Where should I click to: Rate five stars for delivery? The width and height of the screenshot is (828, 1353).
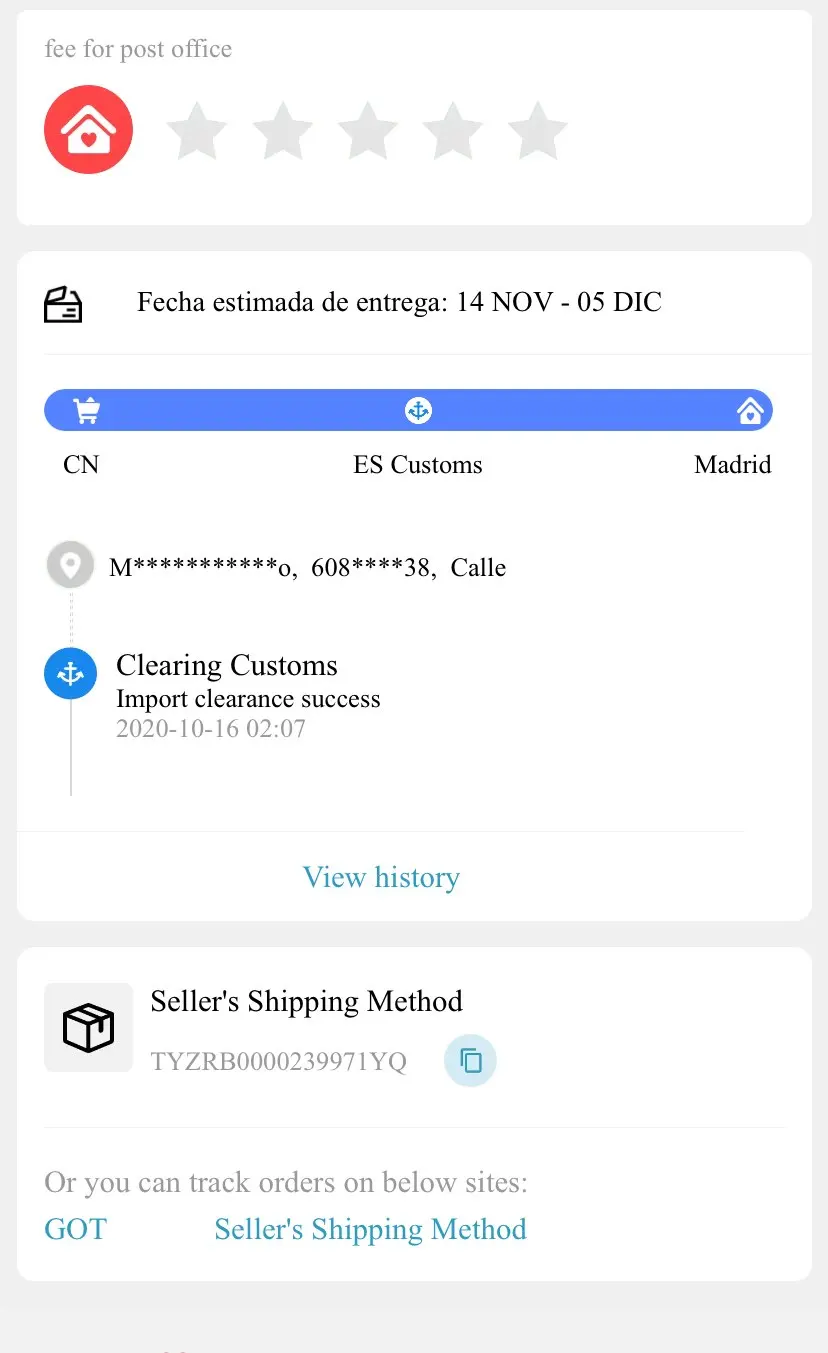537,131
